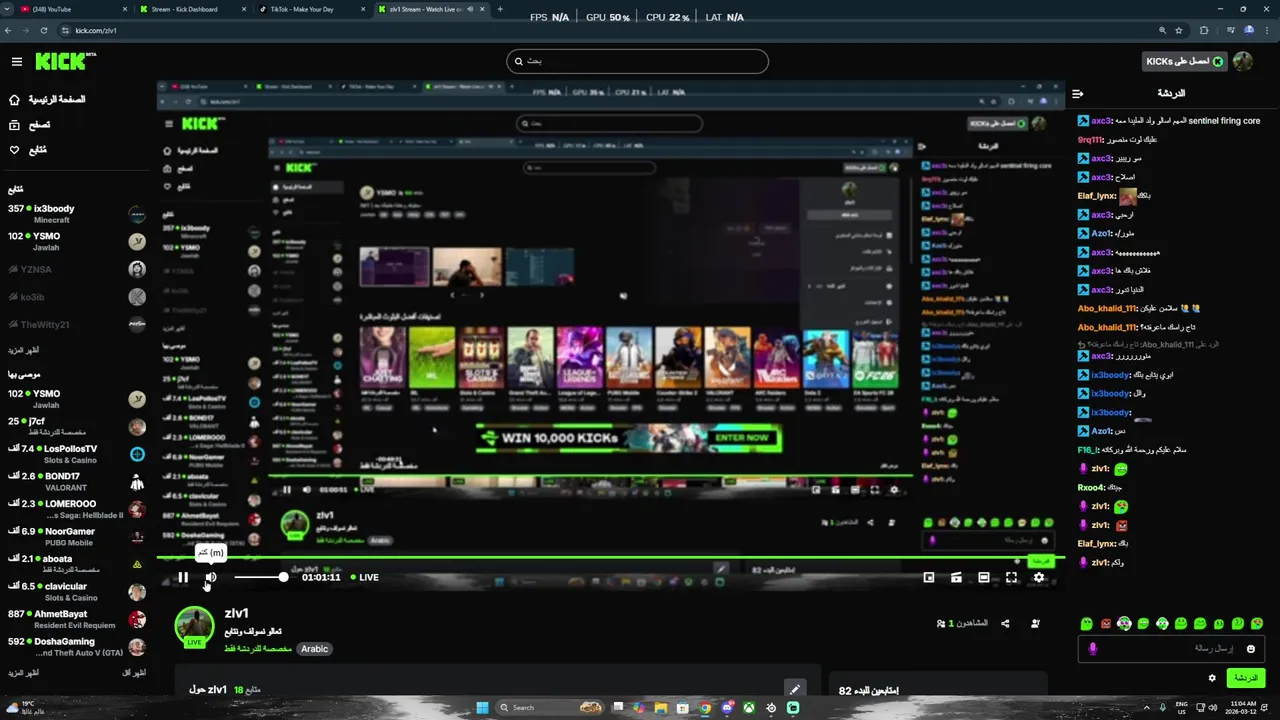Click username Rxoo4 in chat
The height and width of the screenshot is (720, 1280).
click(x=1090, y=487)
